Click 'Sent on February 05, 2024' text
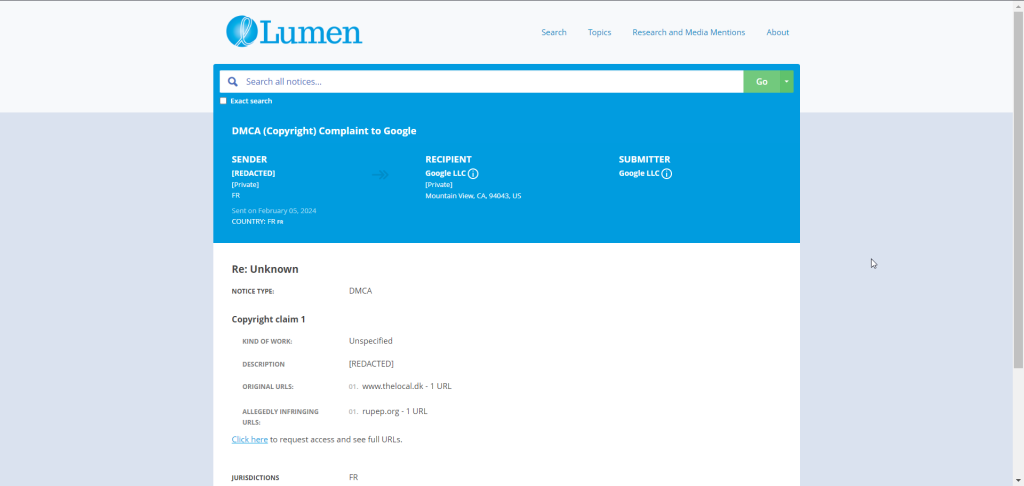The height and width of the screenshot is (486, 1024). click(274, 211)
